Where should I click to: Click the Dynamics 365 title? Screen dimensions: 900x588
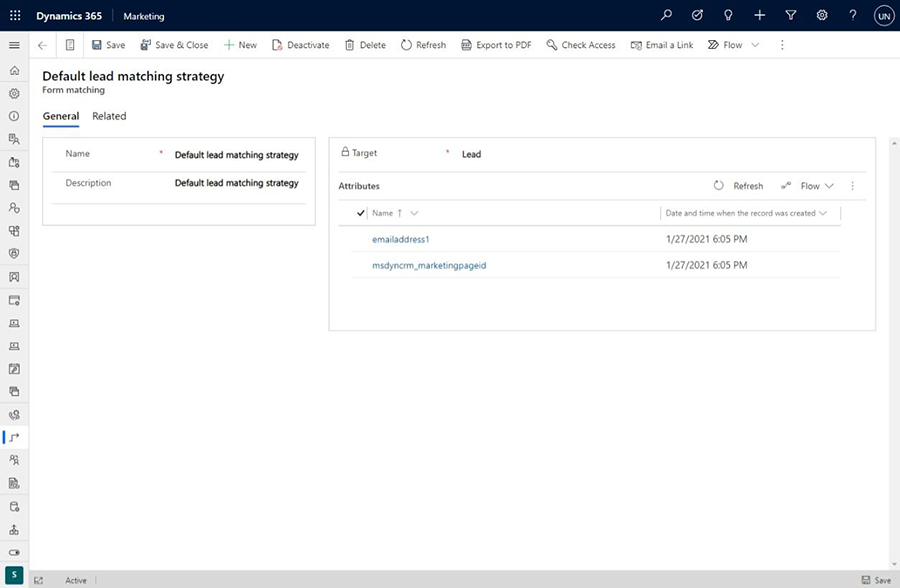click(69, 16)
